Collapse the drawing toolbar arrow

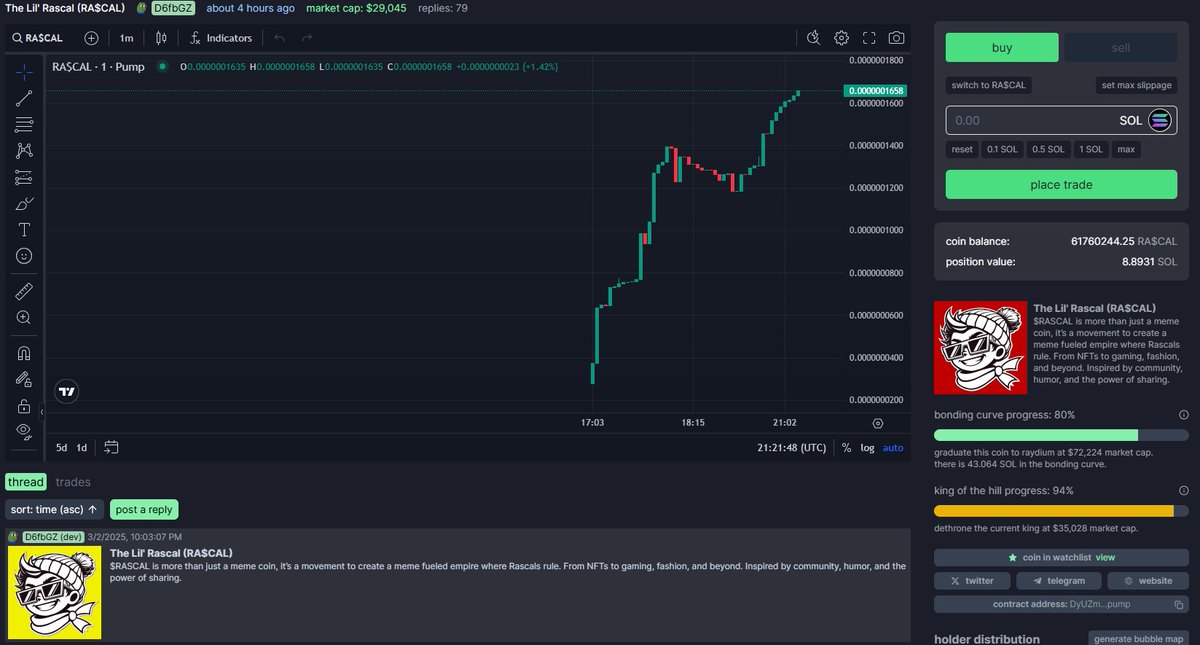pos(42,411)
